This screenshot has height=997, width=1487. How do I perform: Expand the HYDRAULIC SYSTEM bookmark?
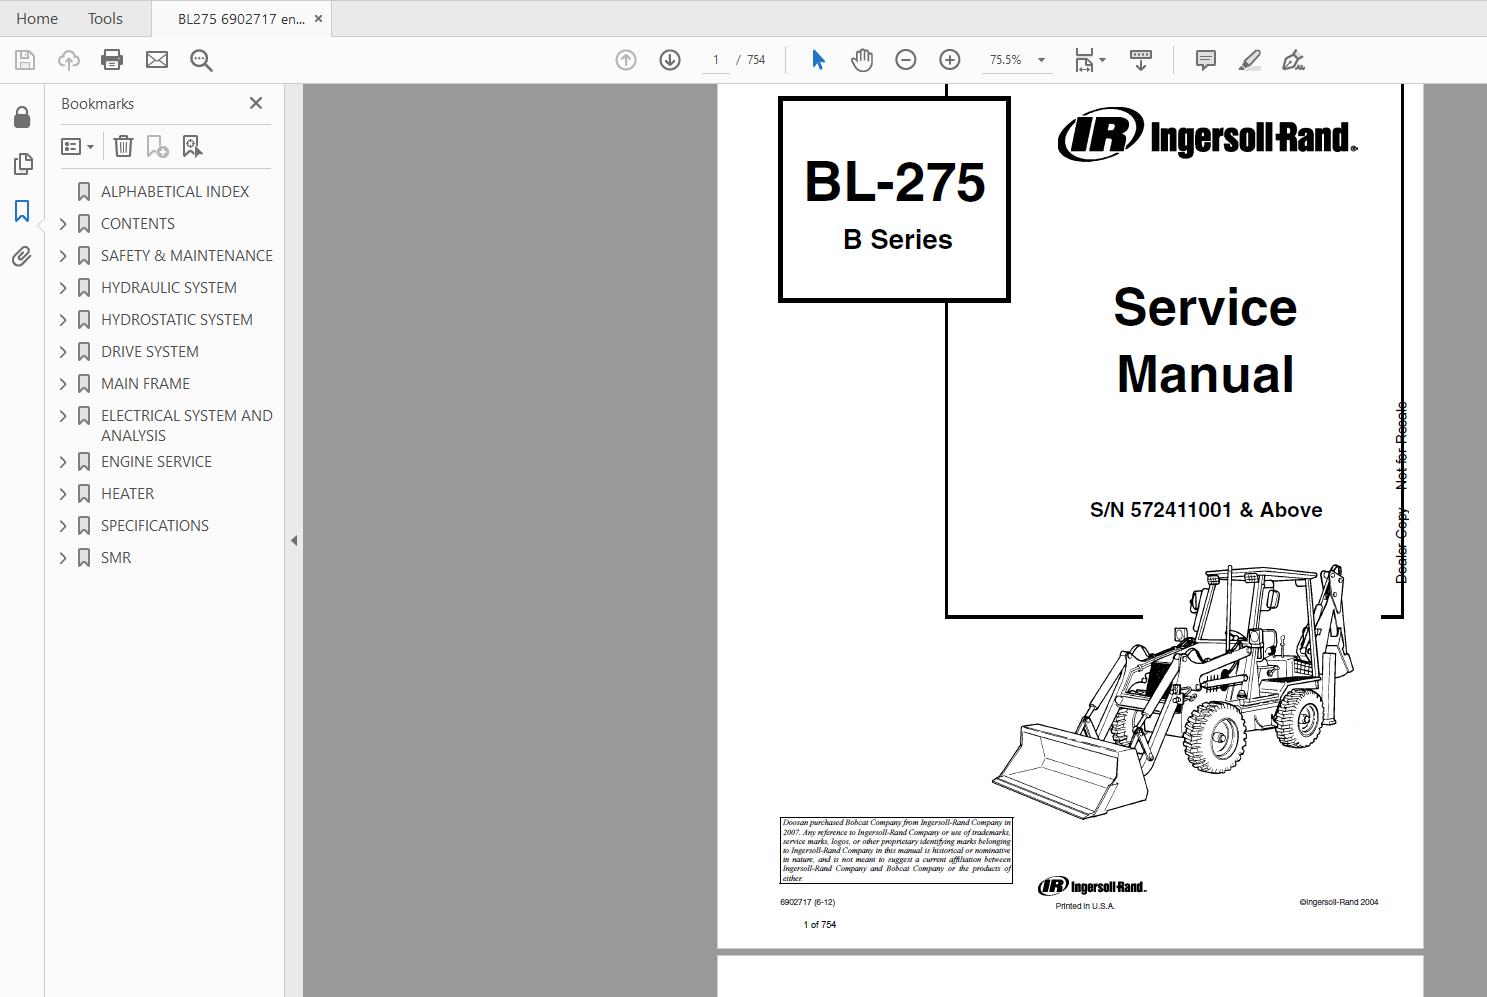[x=63, y=288]
